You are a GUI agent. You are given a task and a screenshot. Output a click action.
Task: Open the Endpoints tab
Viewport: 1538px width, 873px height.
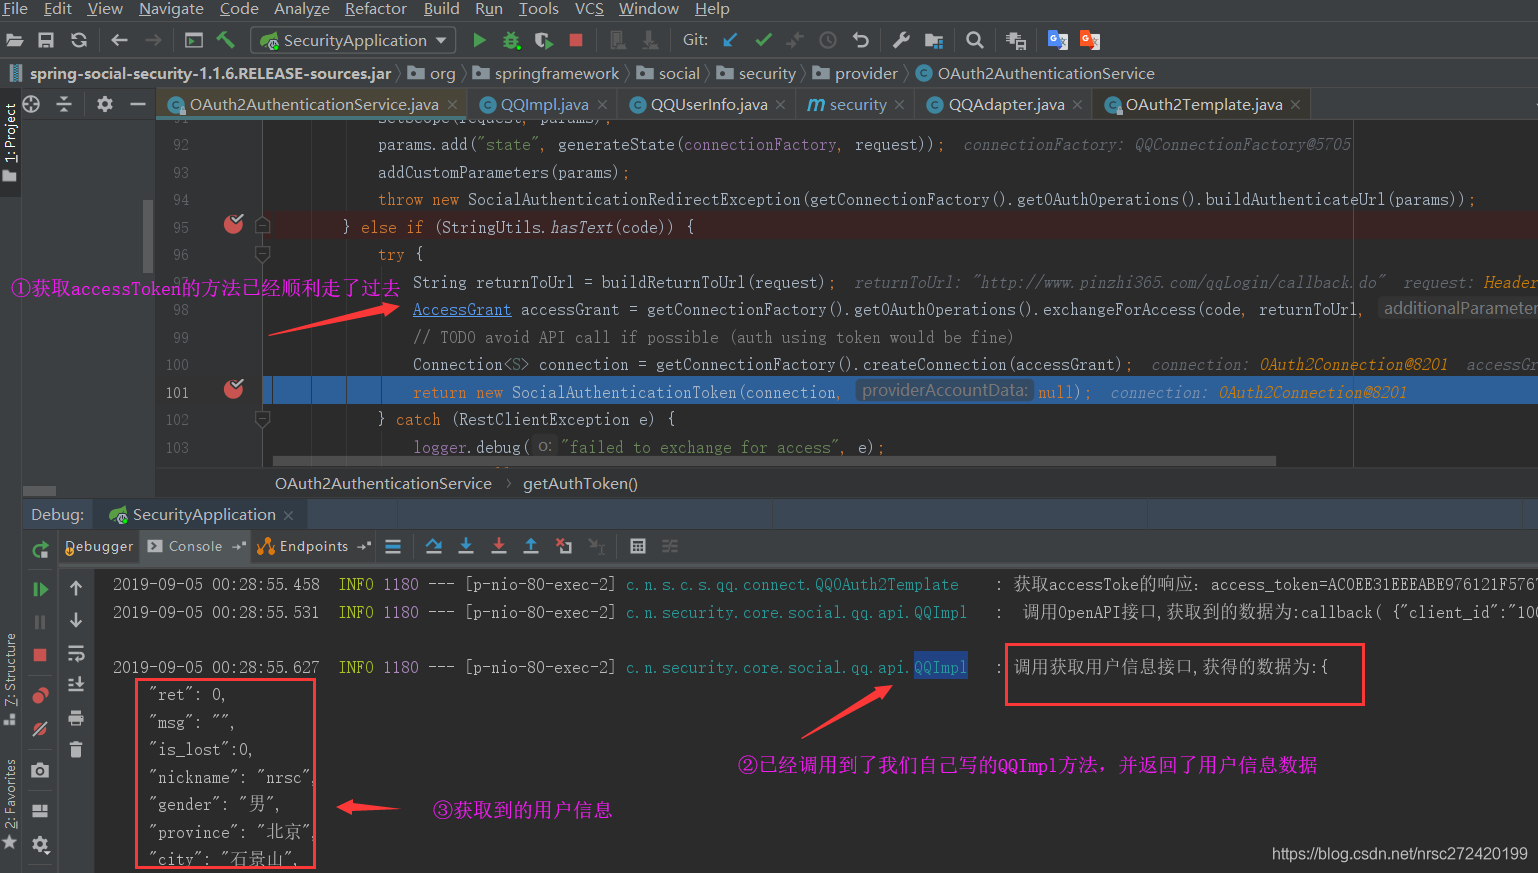pyautogui.click(x=313, y=546)
